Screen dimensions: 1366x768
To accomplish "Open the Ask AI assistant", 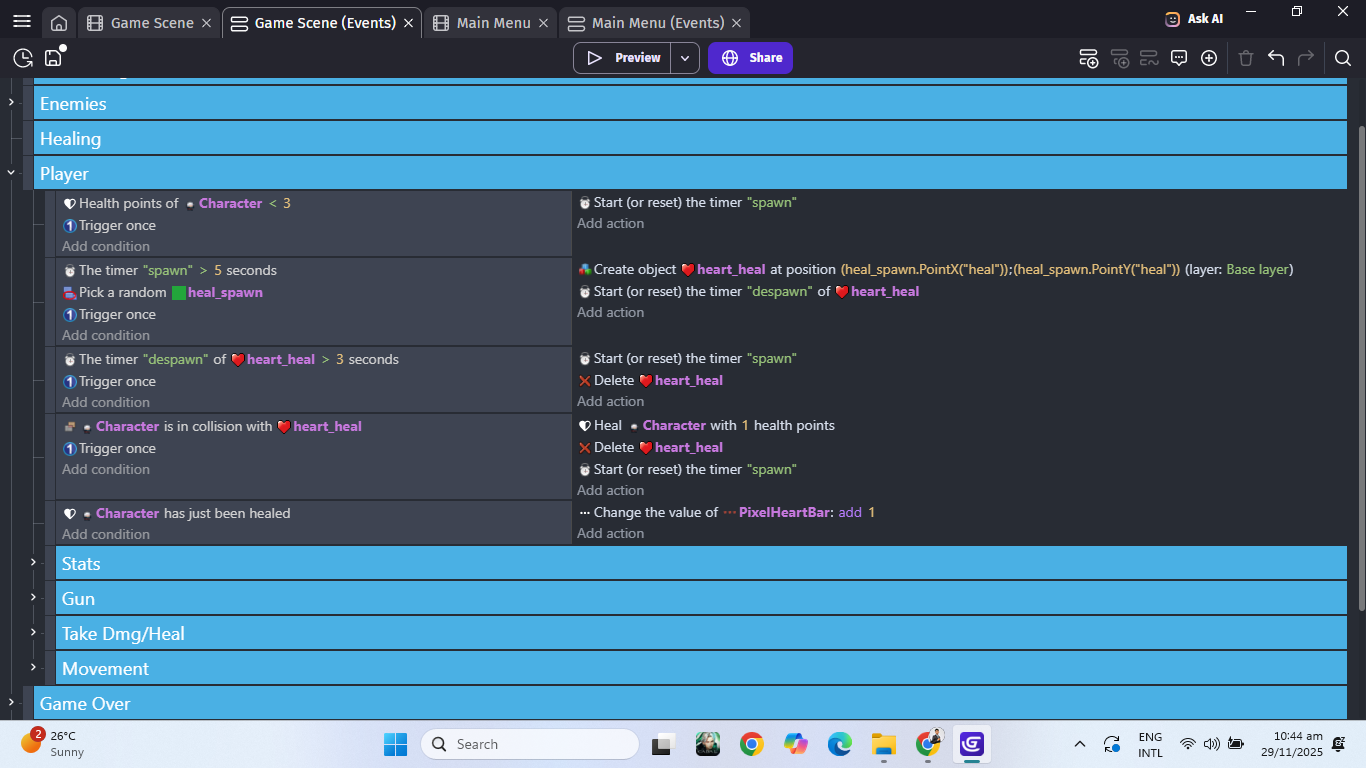I will [x=1194, y=19].
